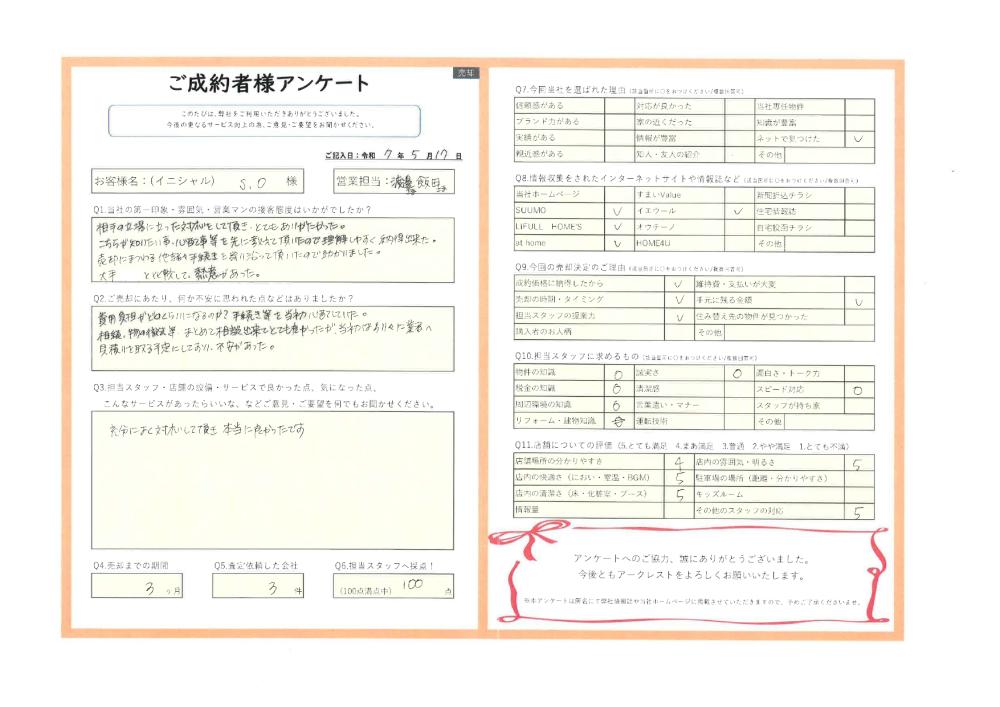Click the Q3 feedback answer box
The height and width of the screenshot is (707, 1000).
tap(273, 480)
